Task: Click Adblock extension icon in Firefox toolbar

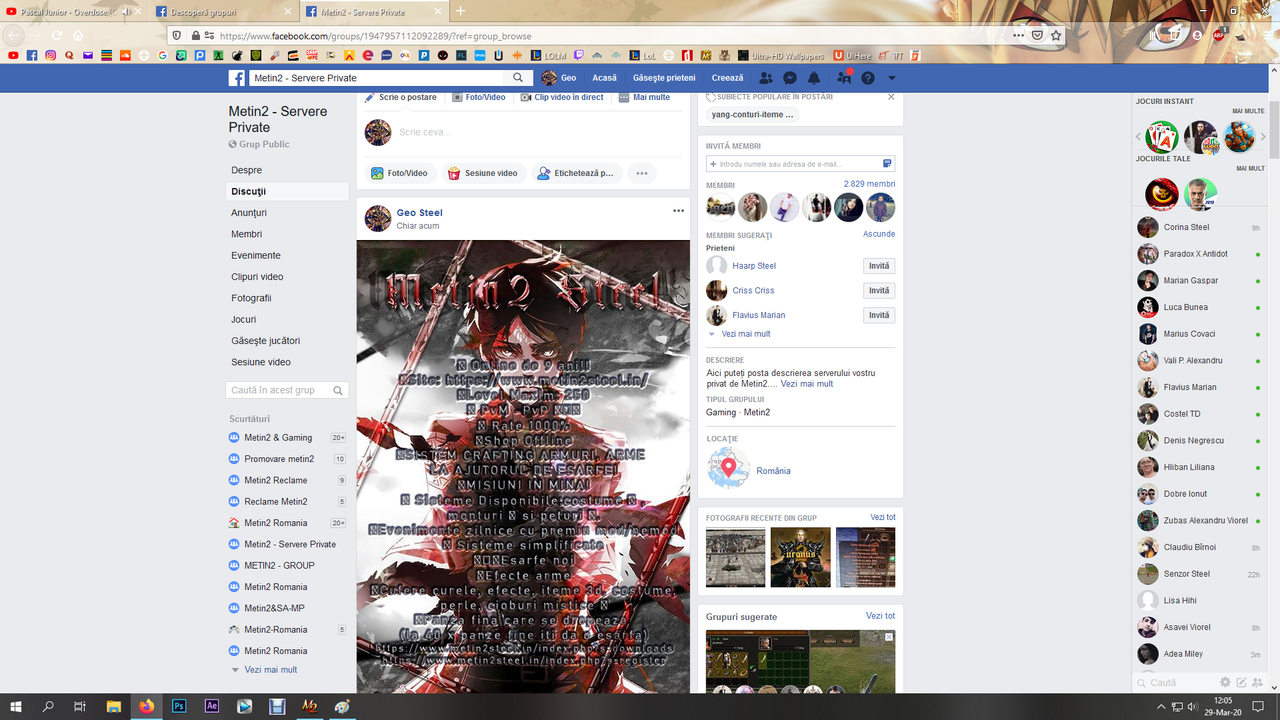Action: 1220,35
